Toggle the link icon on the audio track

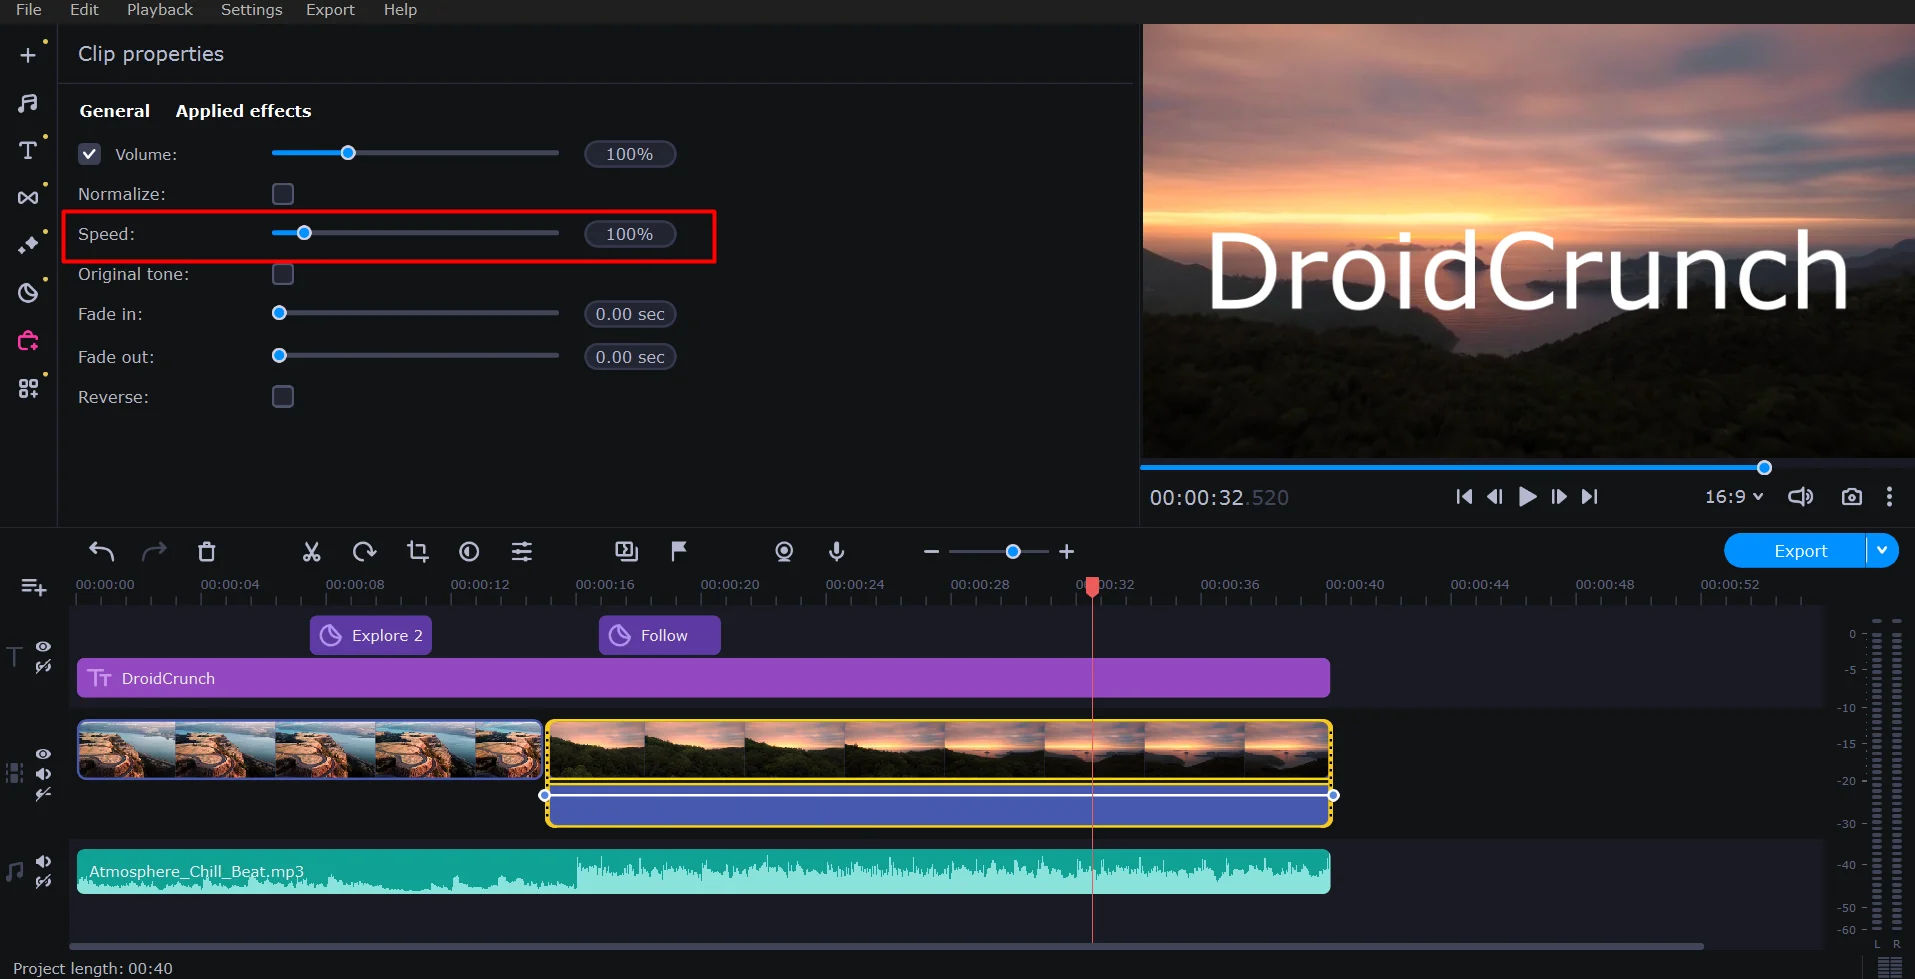43,882
